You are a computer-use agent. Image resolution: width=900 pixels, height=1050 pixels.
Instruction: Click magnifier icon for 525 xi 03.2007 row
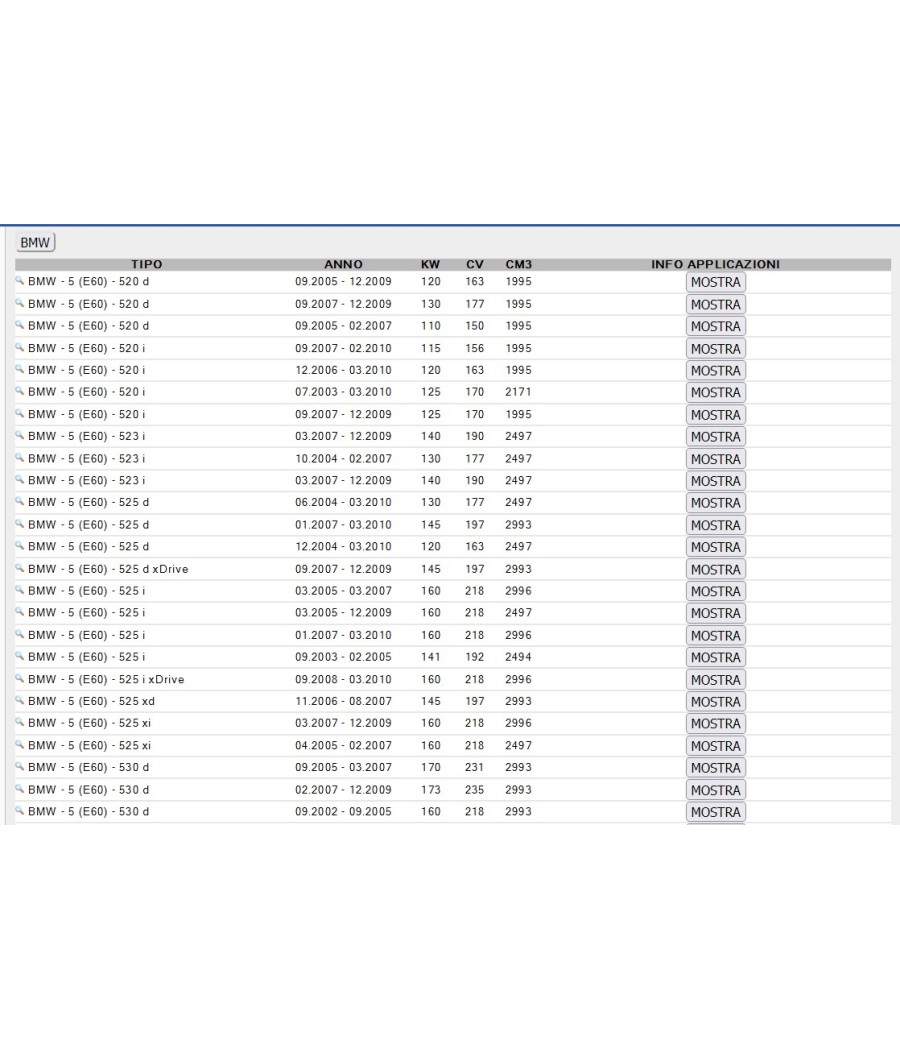20,723
